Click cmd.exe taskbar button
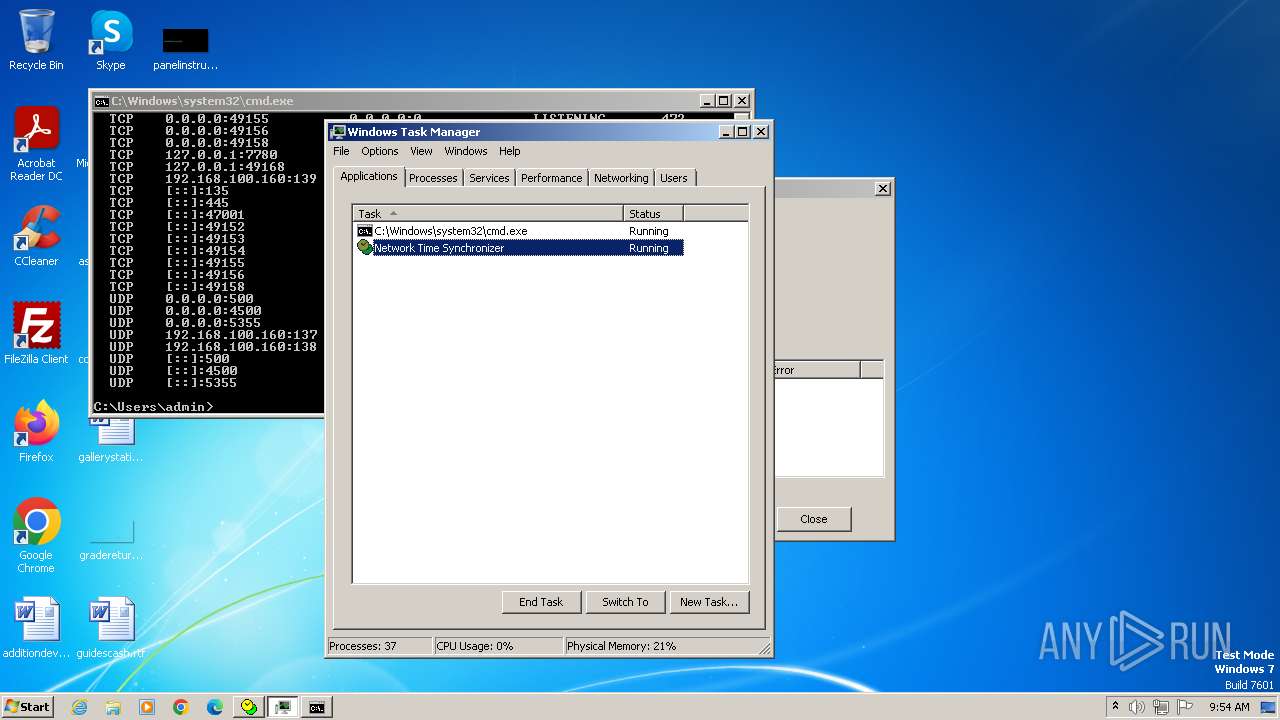Screen dimensions: 1280x720 (317, 707)
